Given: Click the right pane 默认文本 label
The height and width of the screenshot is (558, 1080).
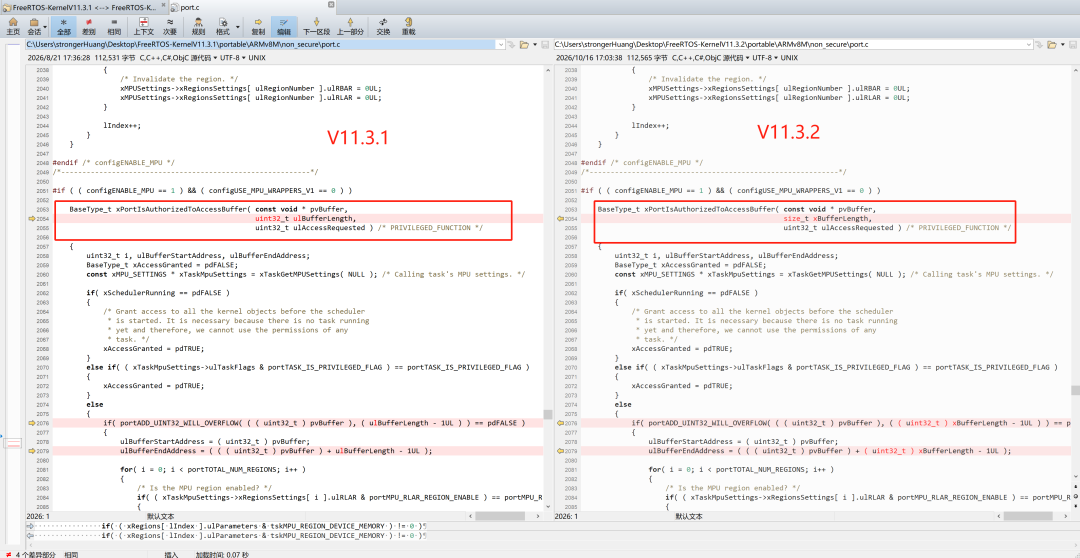Looking at the screenshot, I should point(689,516).
